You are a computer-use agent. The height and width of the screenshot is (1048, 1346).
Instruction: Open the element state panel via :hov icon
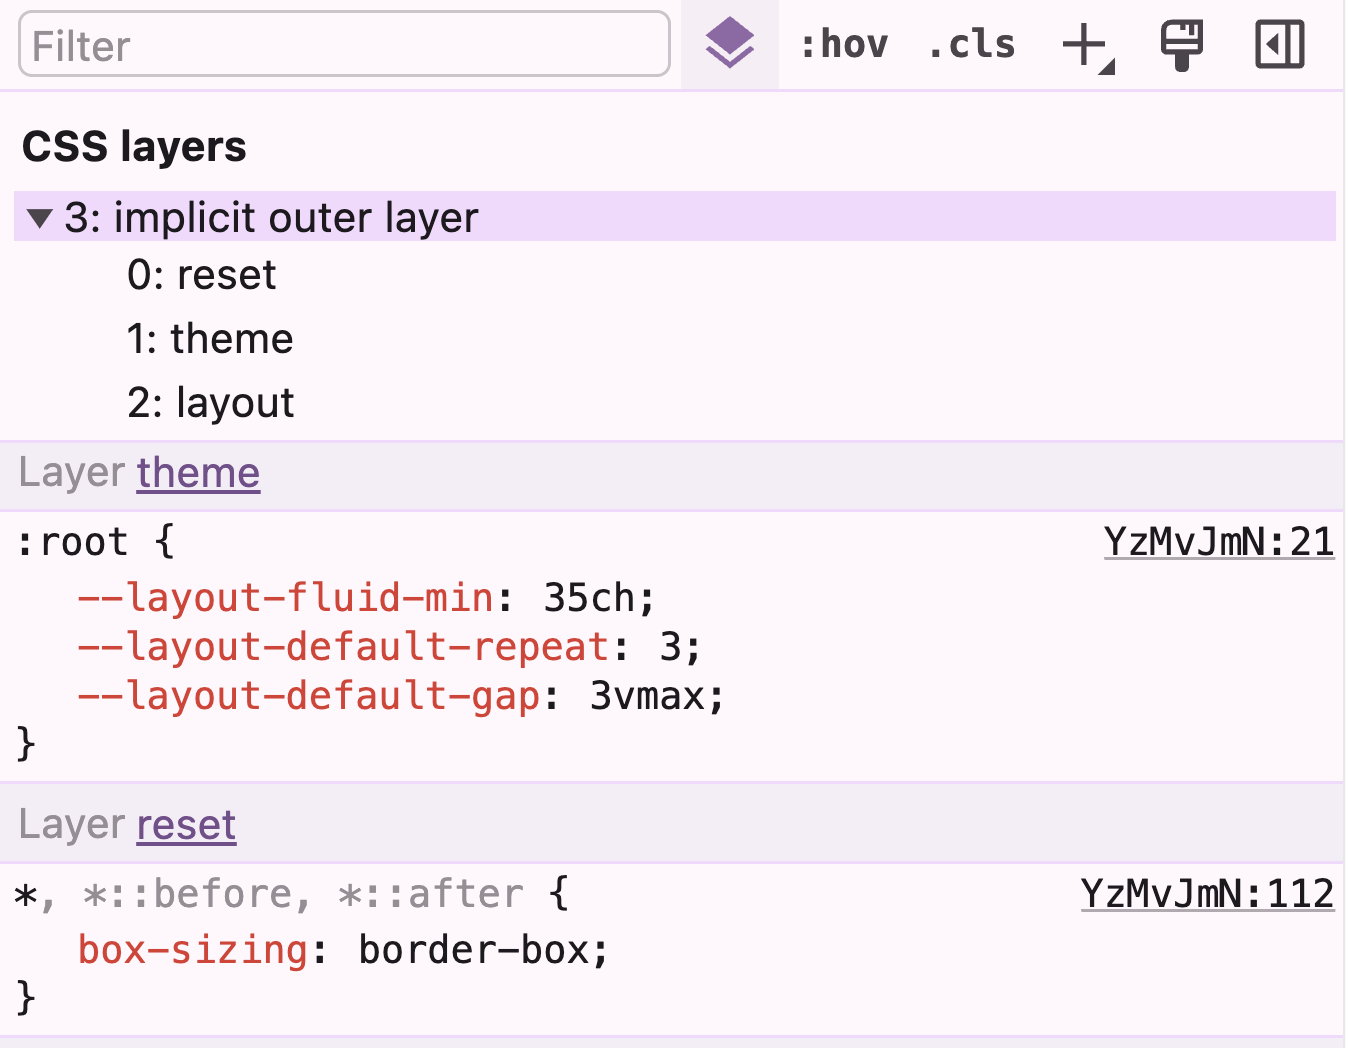[x=843, y=44]
